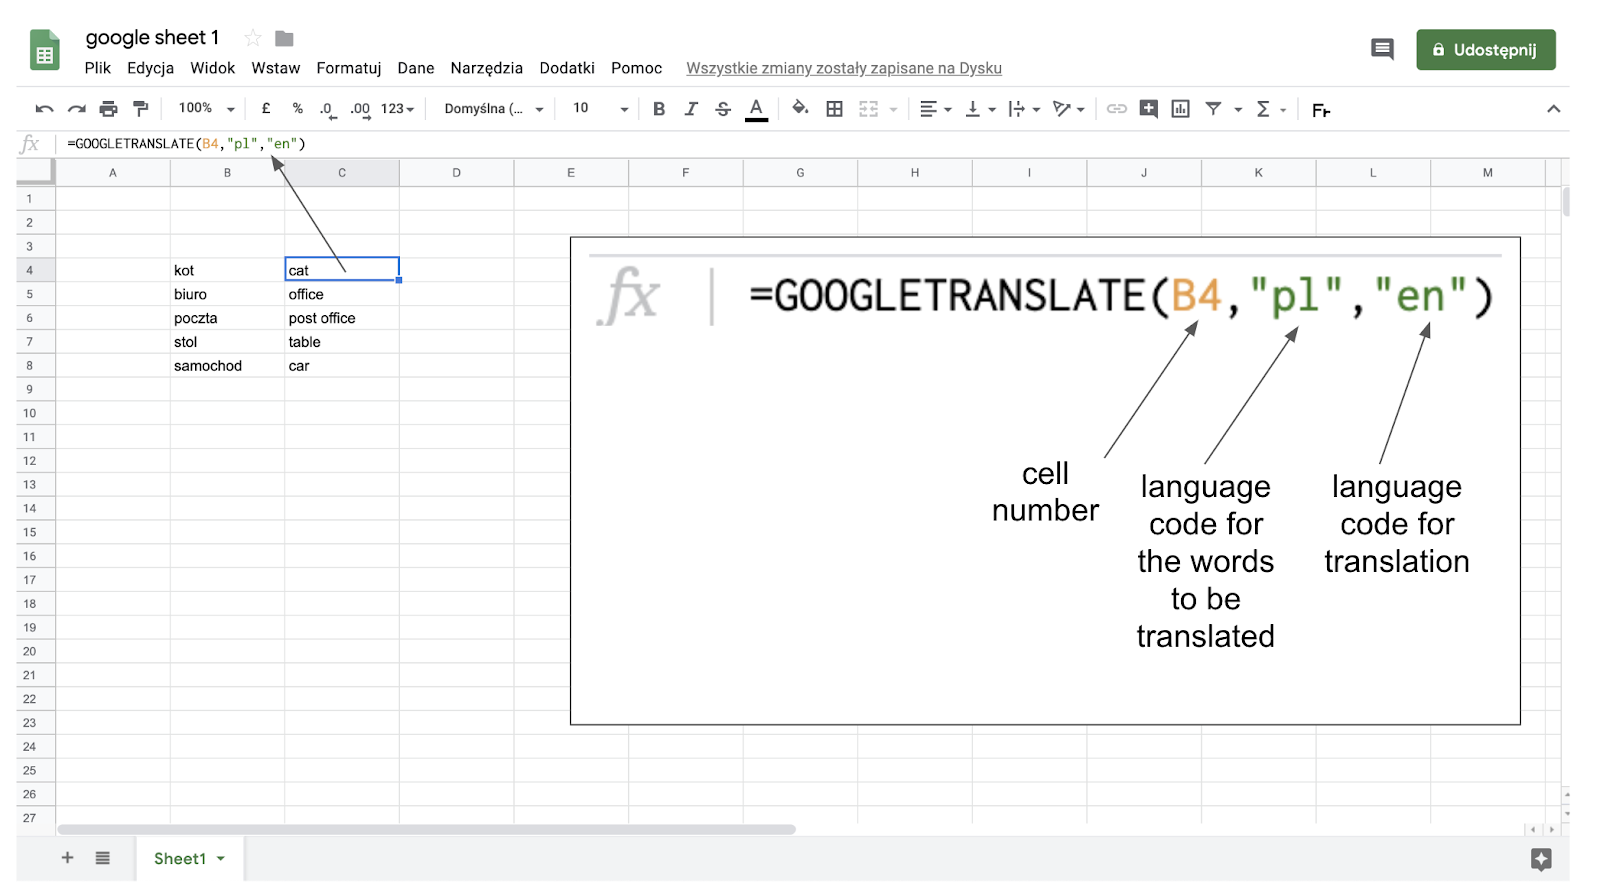Toggle strikethrough formatting

pos(723,109)
